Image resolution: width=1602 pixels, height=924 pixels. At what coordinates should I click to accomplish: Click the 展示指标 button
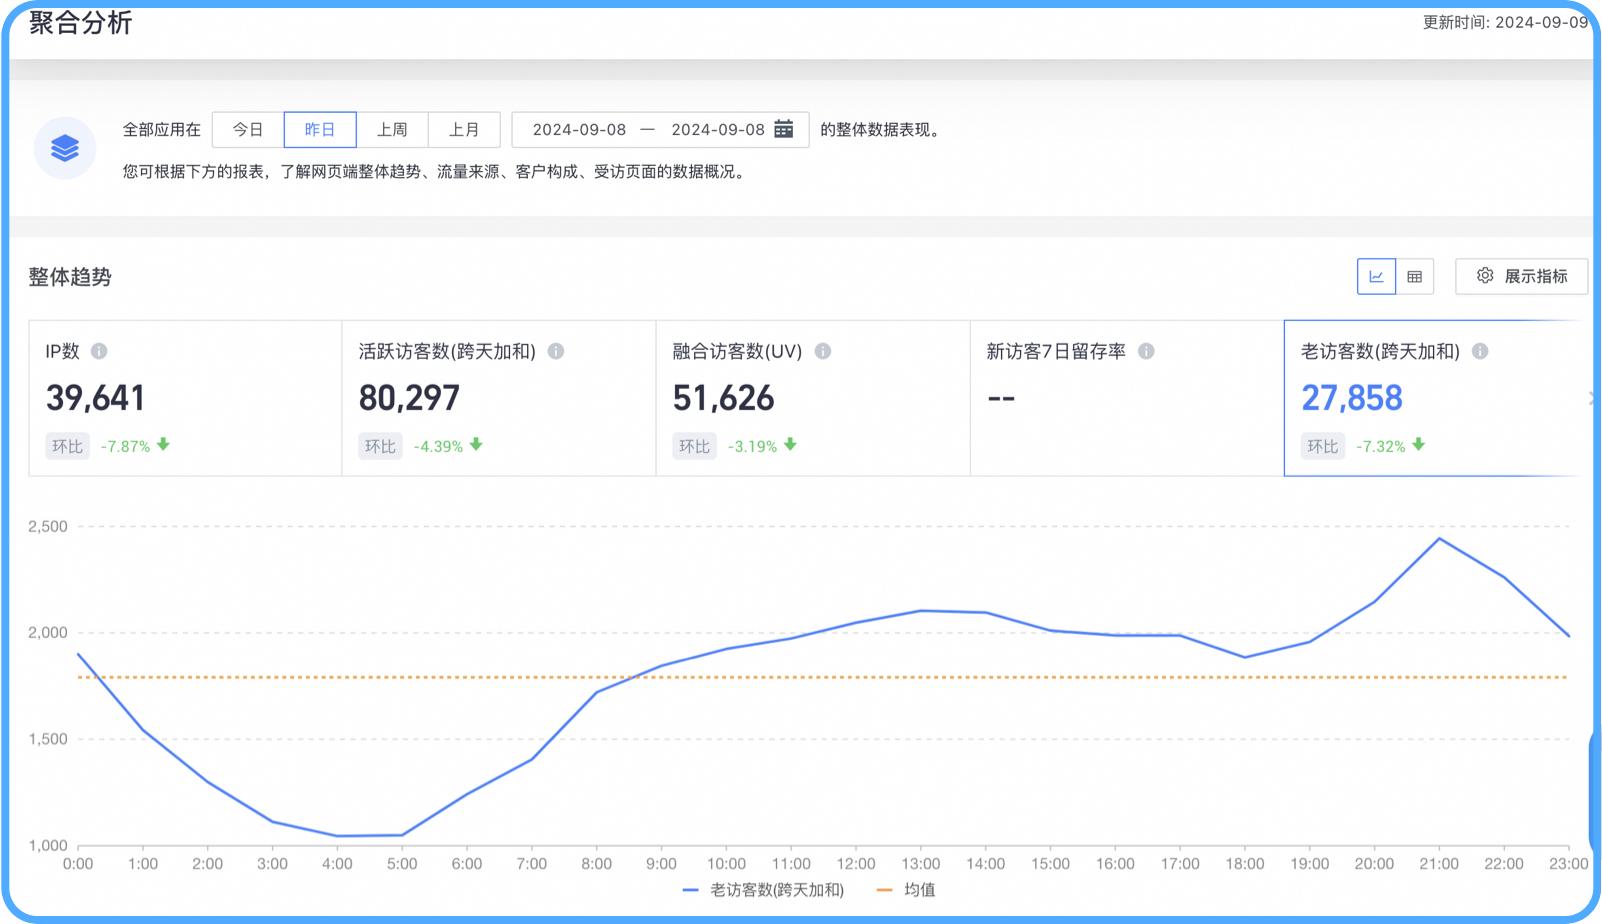click(x=1520, y=276)
